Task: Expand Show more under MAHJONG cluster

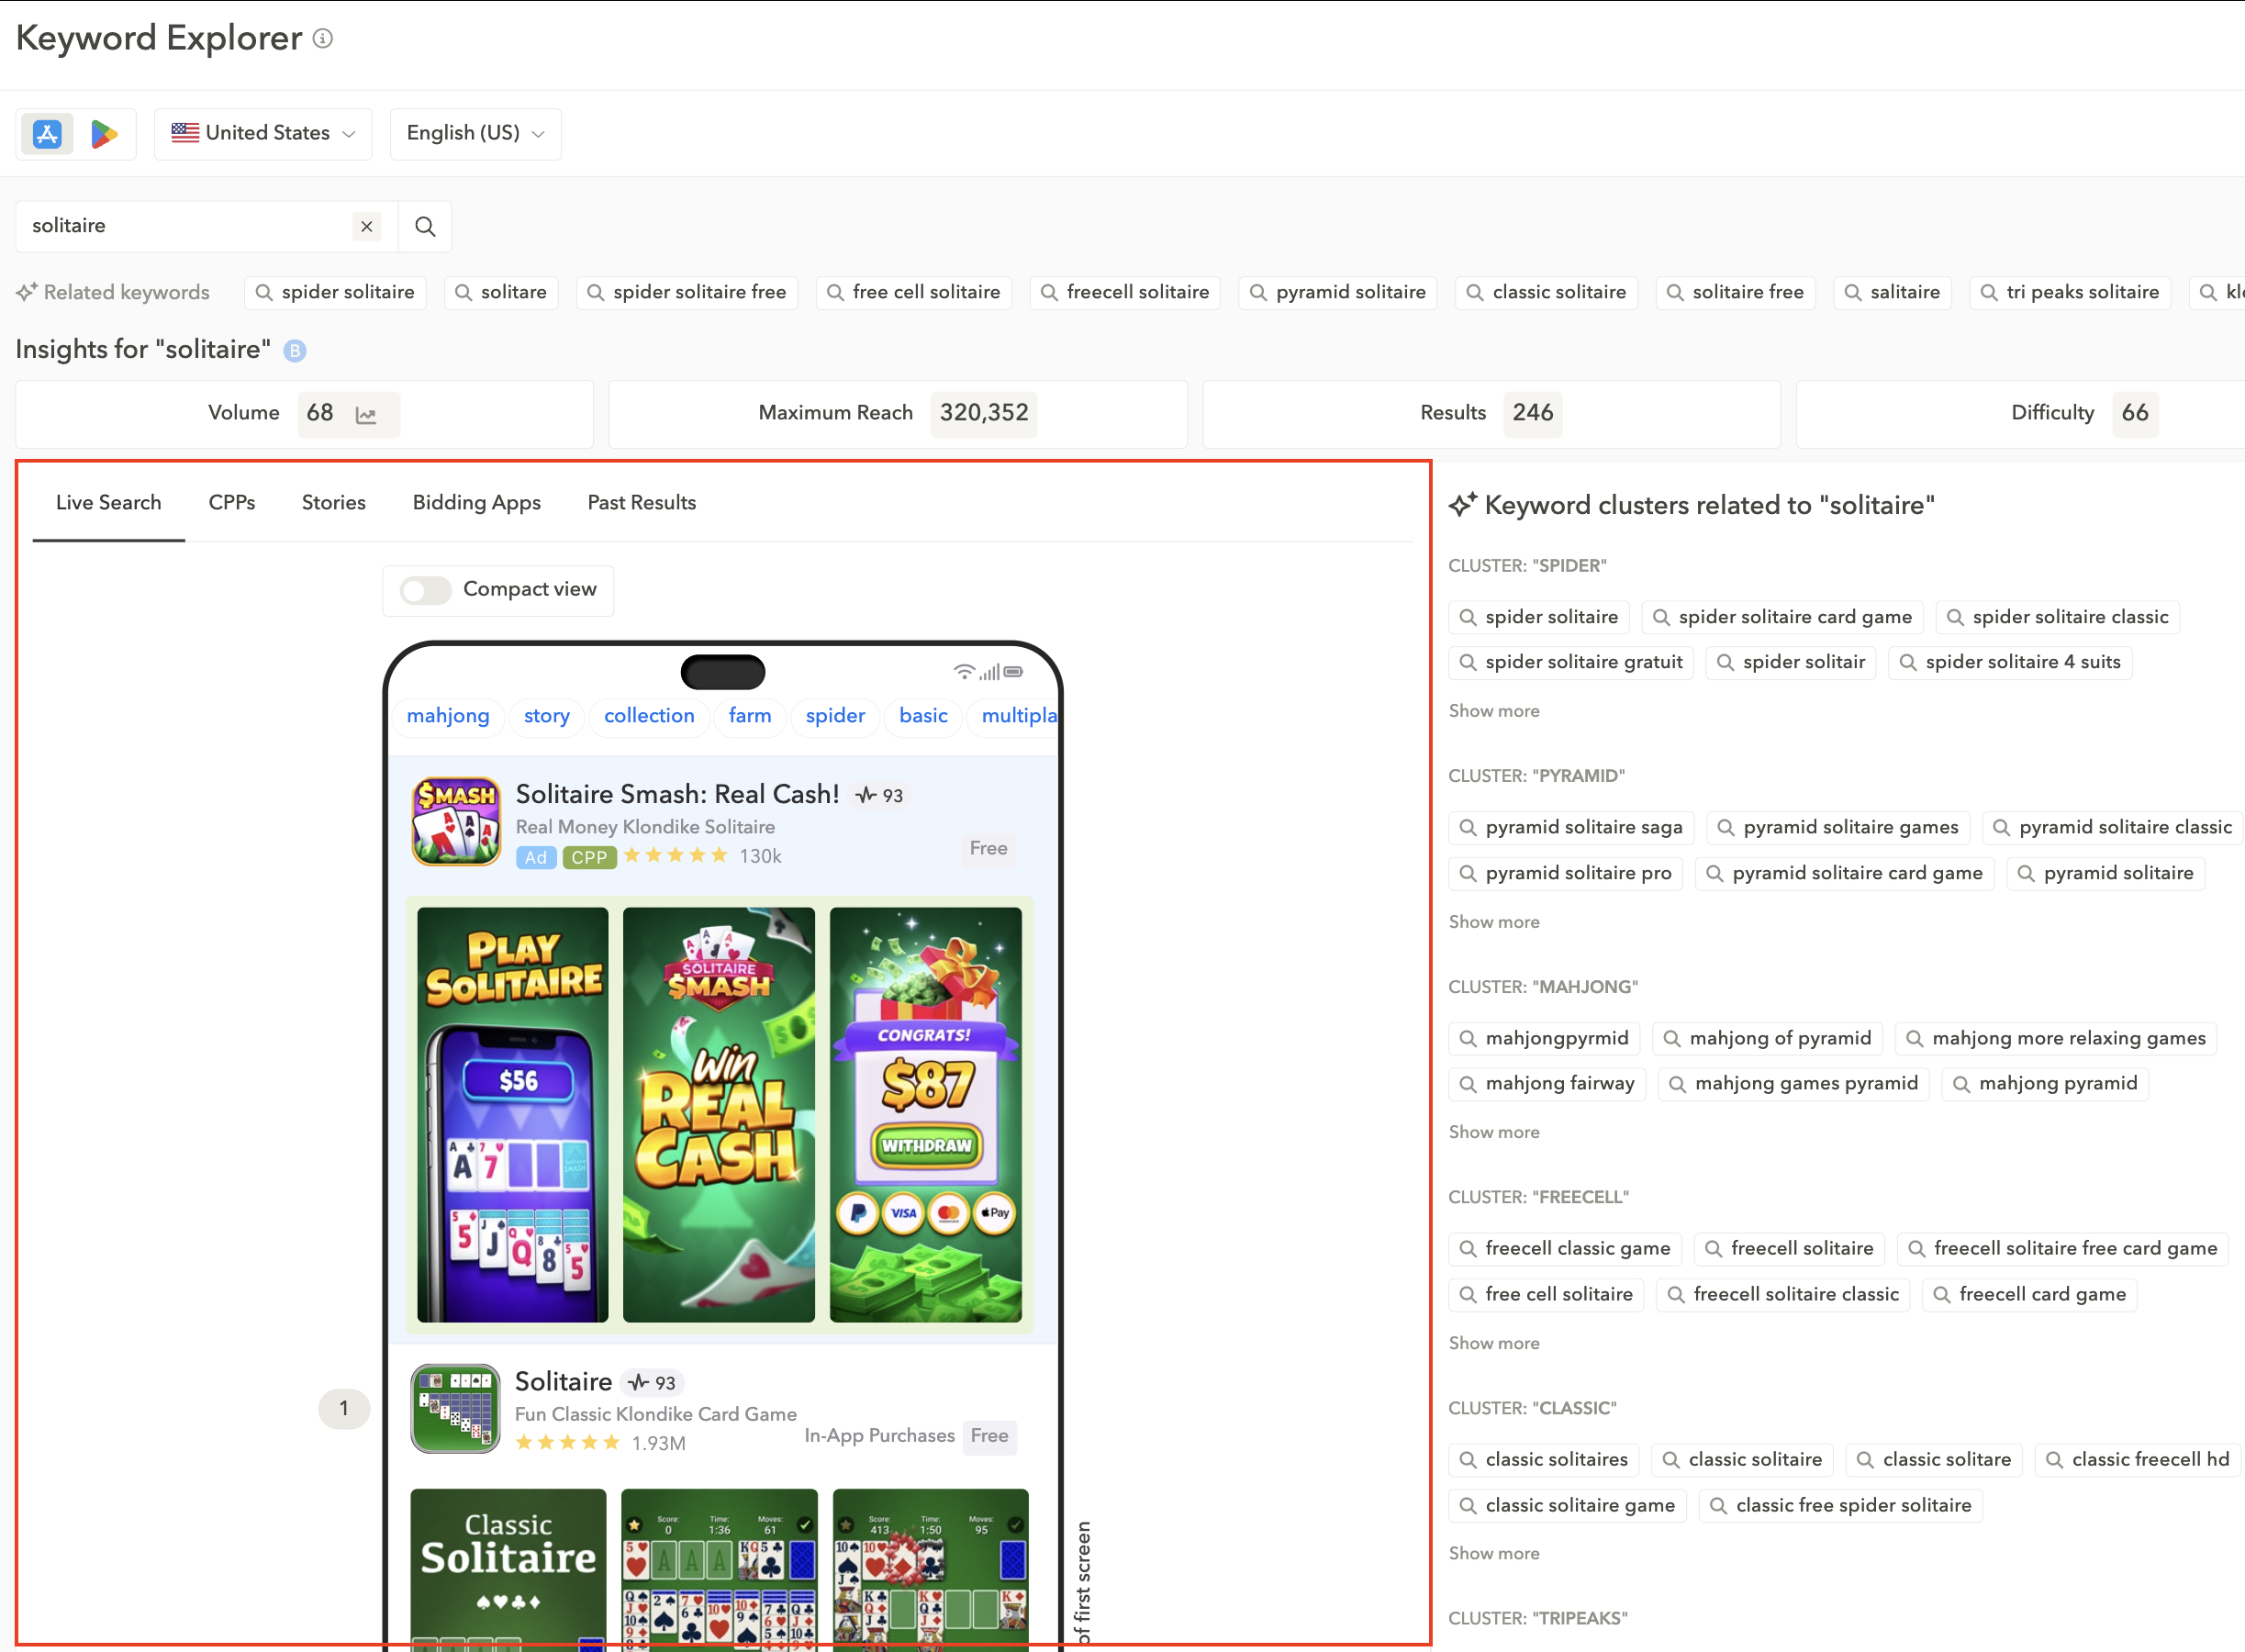Action: [1494, 1132]
